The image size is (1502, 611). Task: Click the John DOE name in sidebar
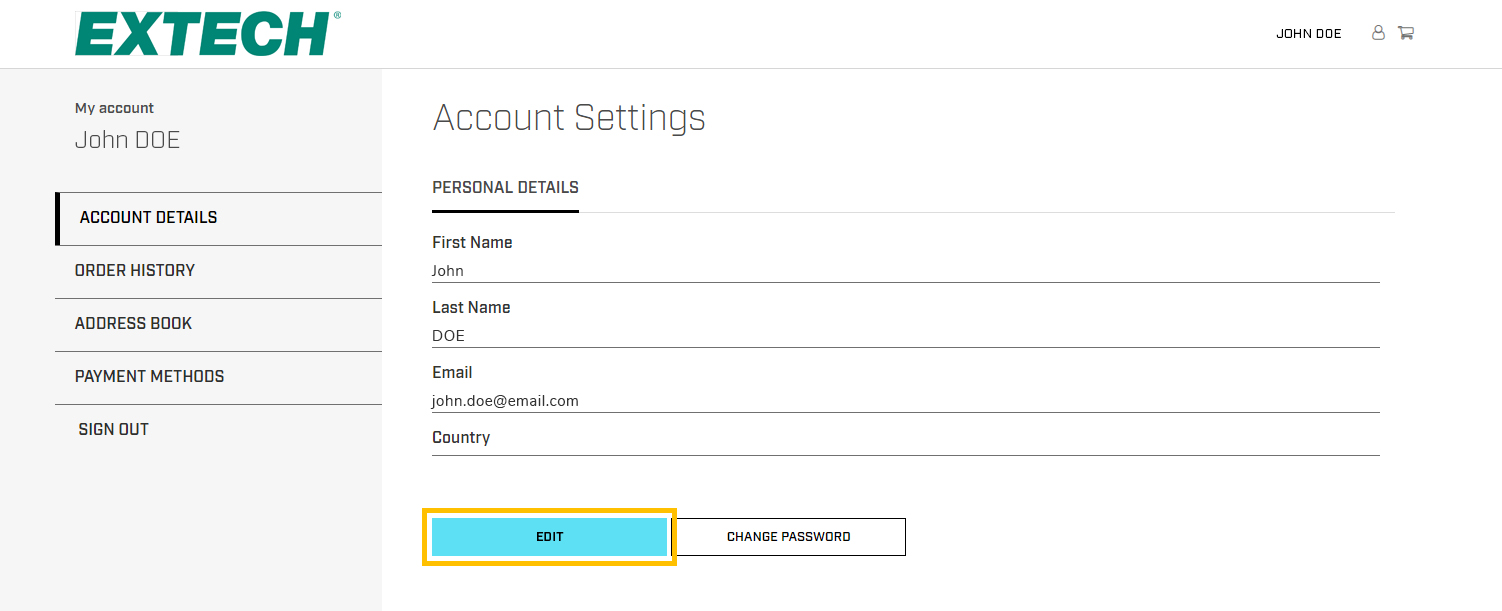(127, 140)
